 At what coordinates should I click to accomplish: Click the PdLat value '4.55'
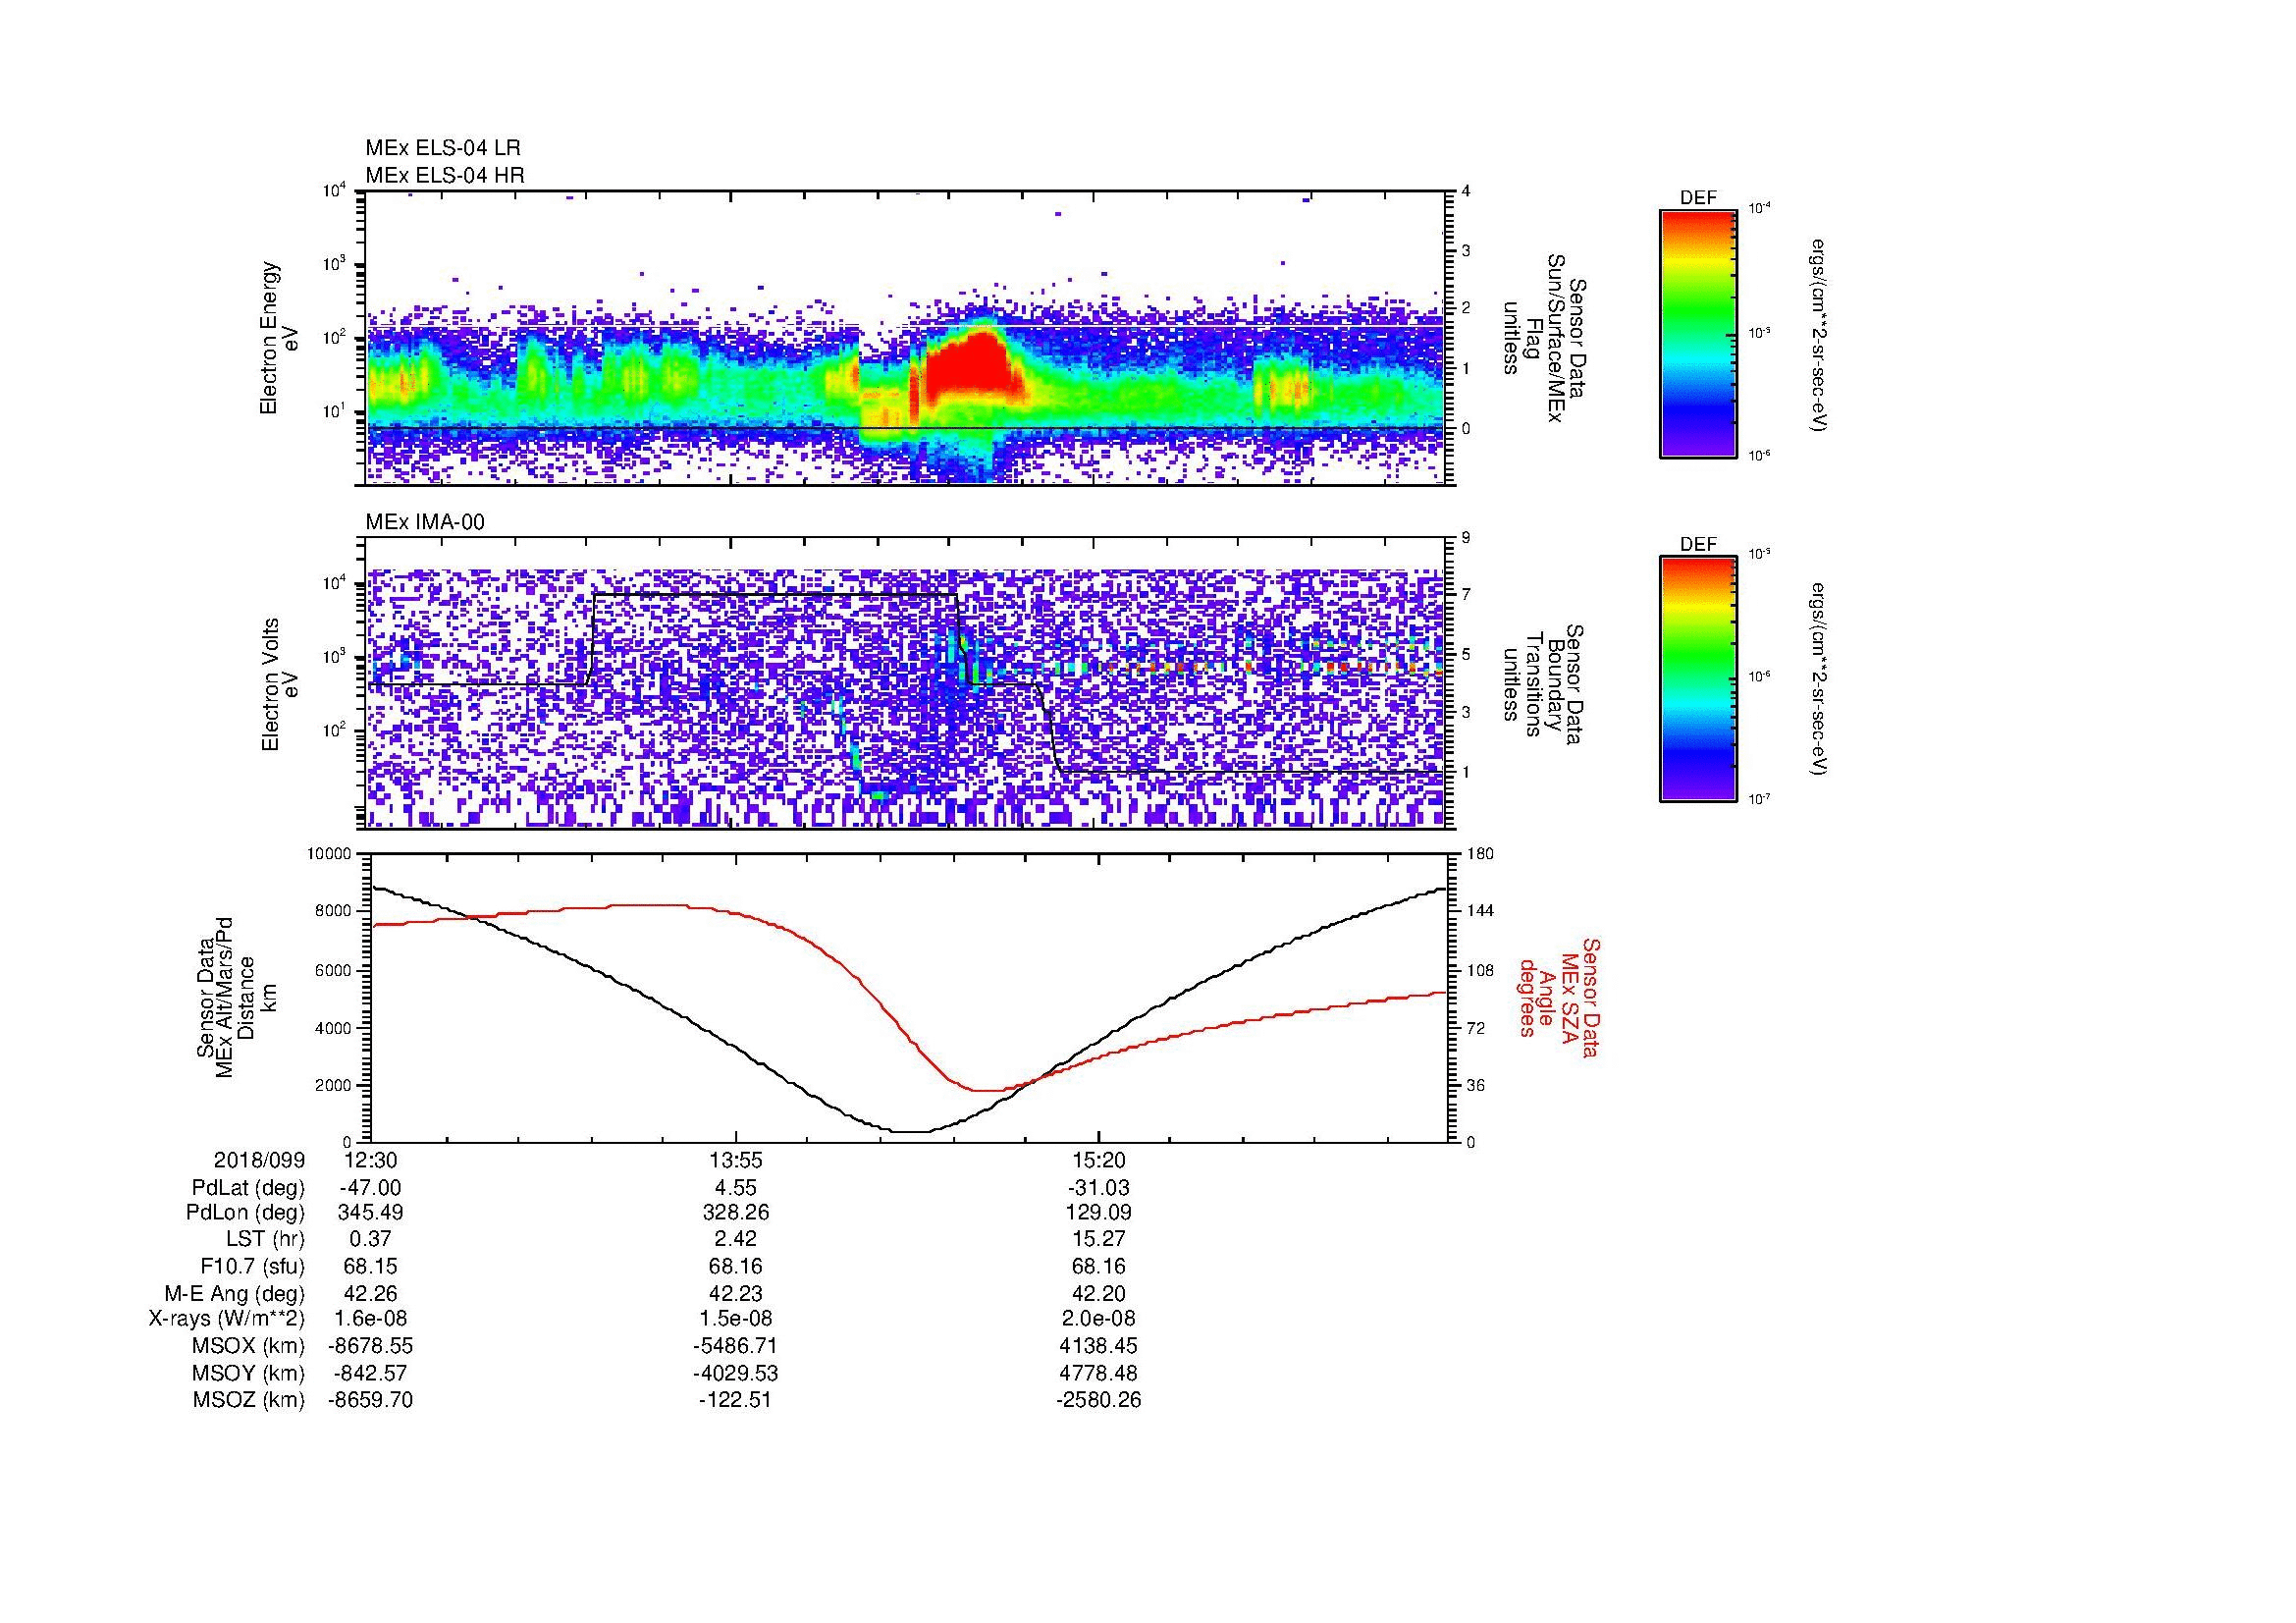tap(735, 1188)
